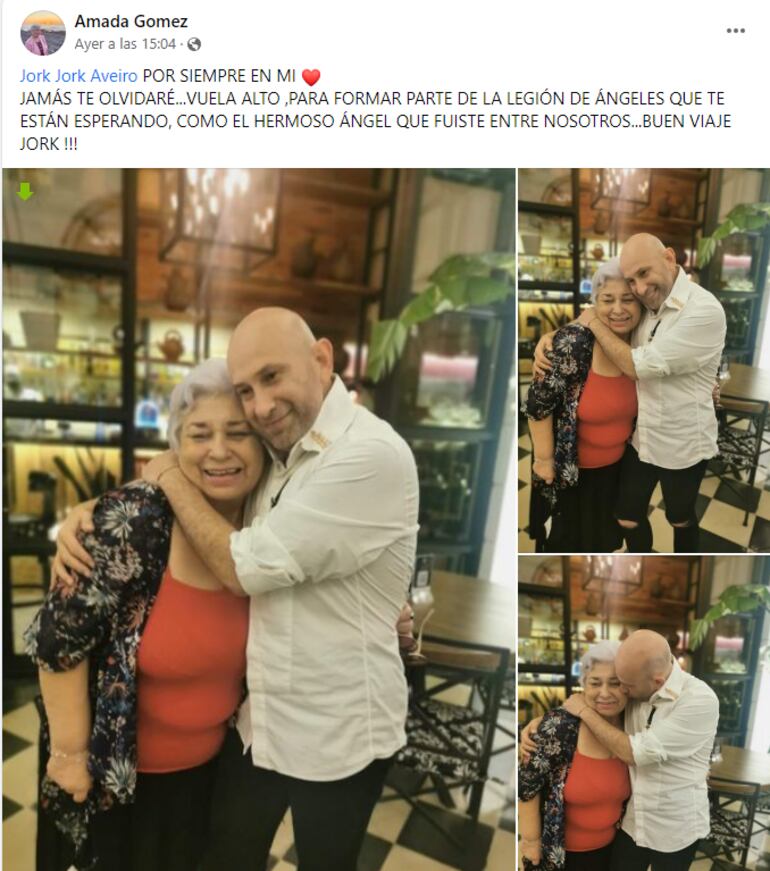Open the tagged Jork Jork Aveiro profile
Screen dimensions: 770x871
[x=79, y=76]
